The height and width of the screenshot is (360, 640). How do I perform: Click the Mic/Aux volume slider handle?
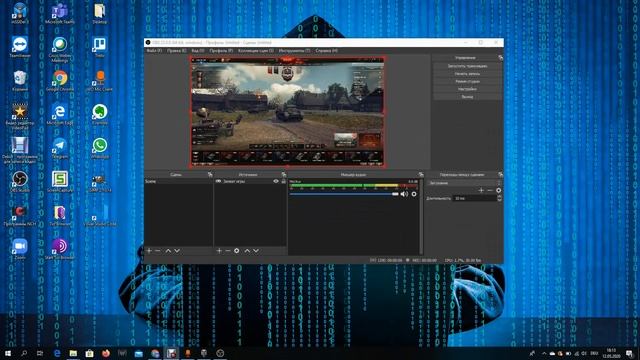(x=395, y=194)
